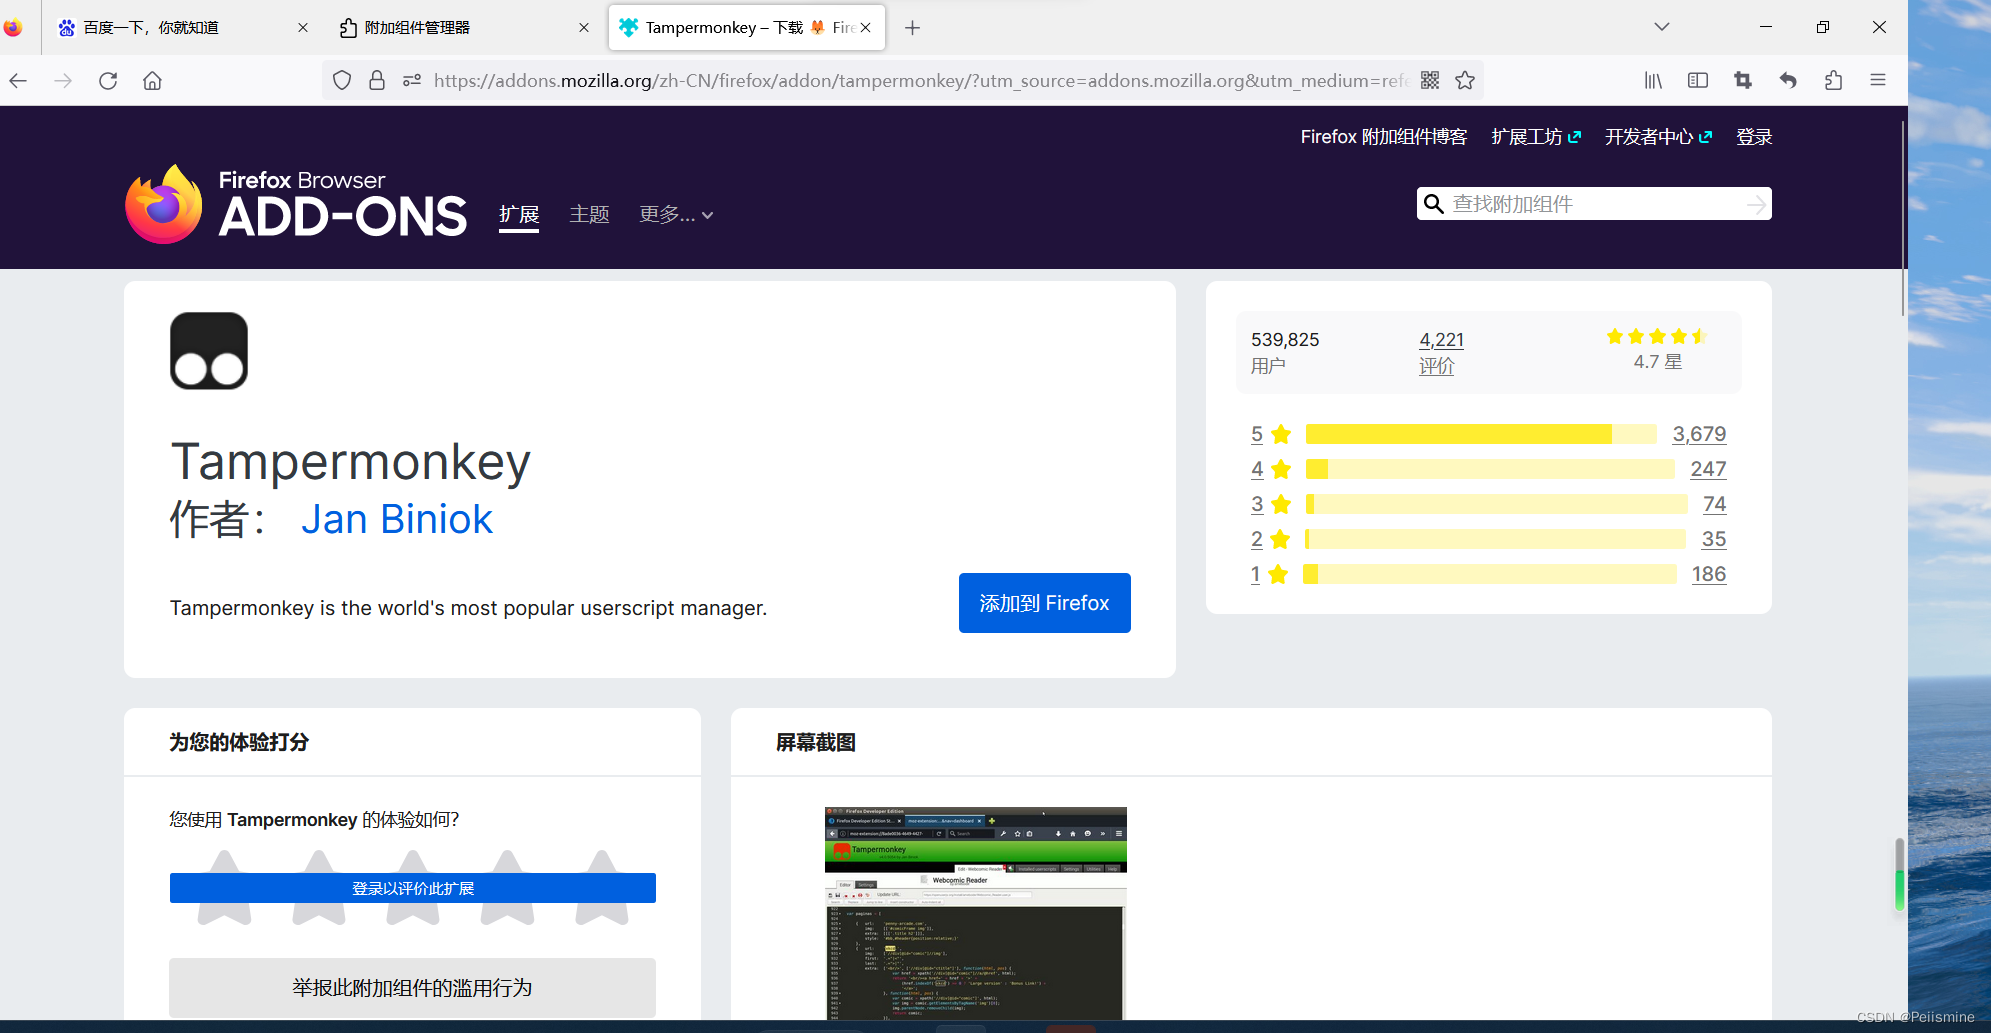
Task: Click the 查找附加组件 search field
Action: click(1594, 204)
